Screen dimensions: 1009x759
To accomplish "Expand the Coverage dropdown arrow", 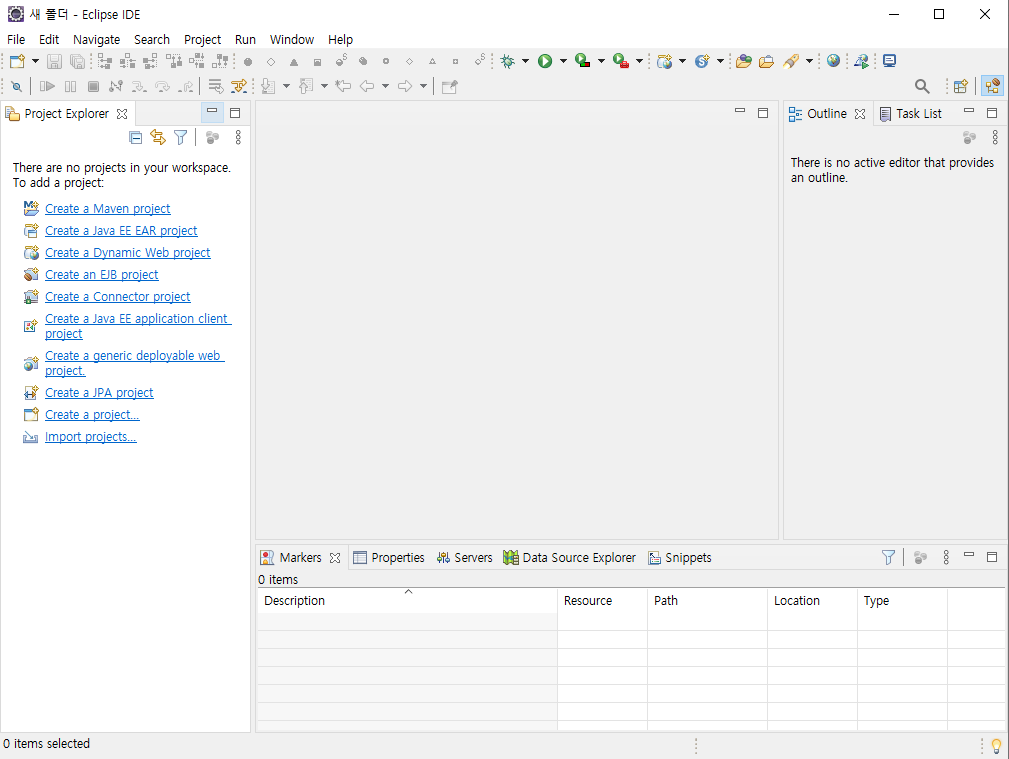I will pos(601,61).
